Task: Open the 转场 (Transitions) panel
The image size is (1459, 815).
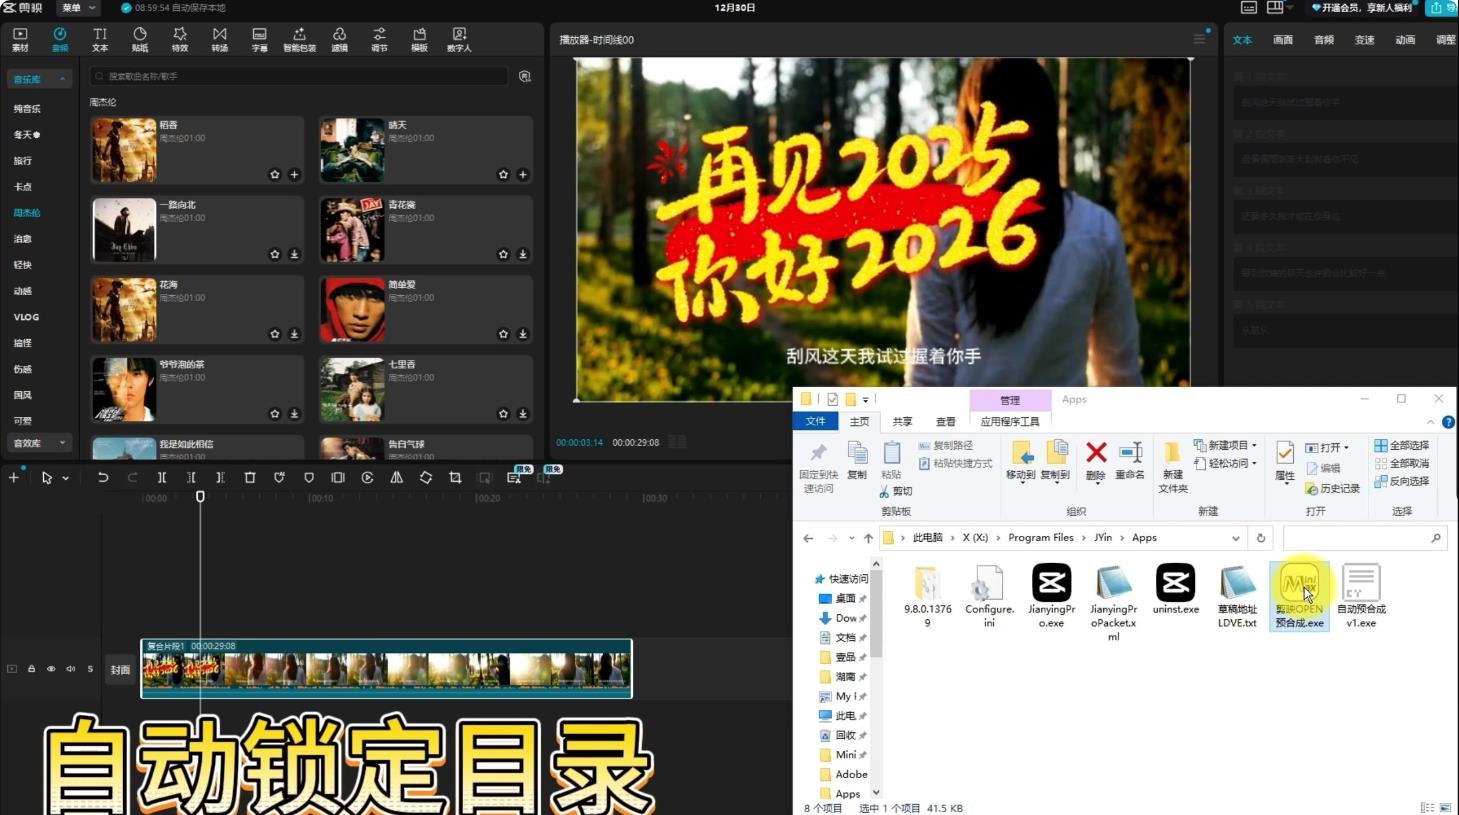Action: coord(219,40)
